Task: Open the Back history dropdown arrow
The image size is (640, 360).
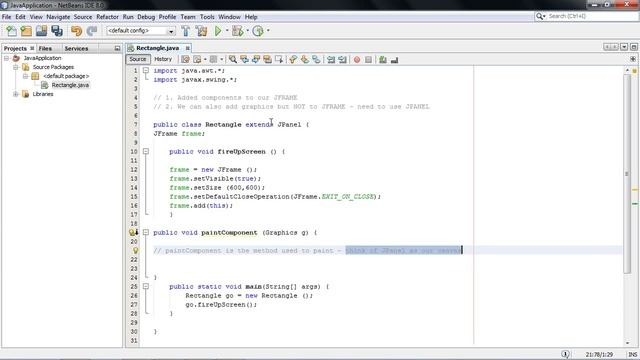Action: 205,60
